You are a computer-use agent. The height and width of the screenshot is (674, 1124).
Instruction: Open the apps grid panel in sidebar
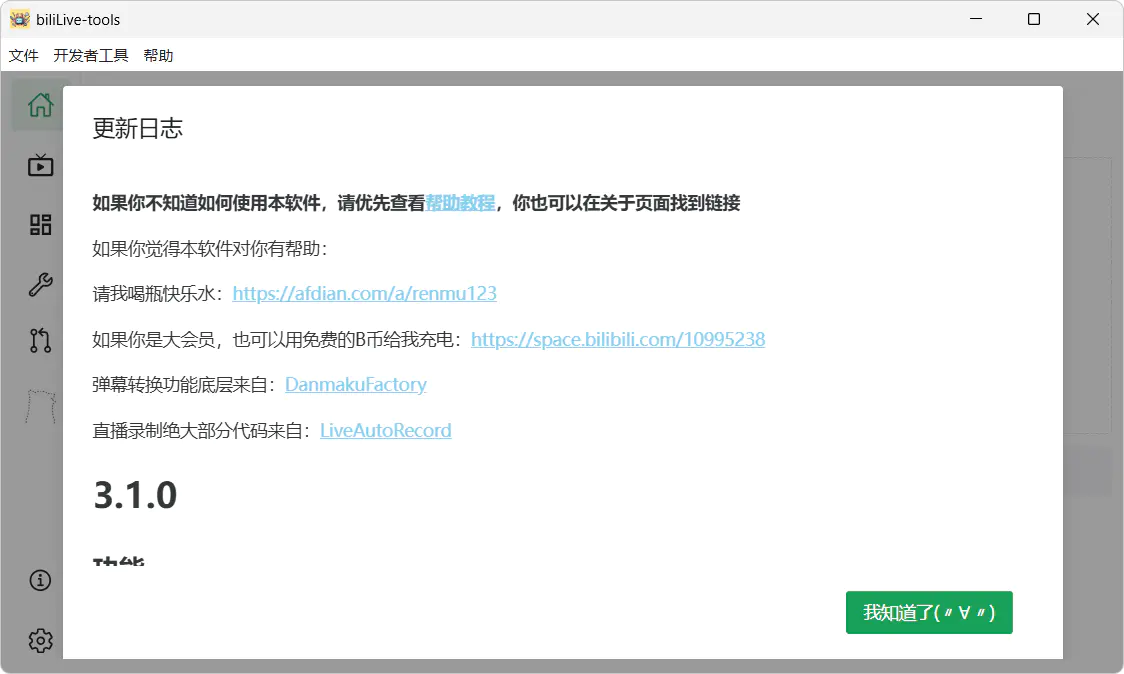pyautogui.click(x=40, y=225)
